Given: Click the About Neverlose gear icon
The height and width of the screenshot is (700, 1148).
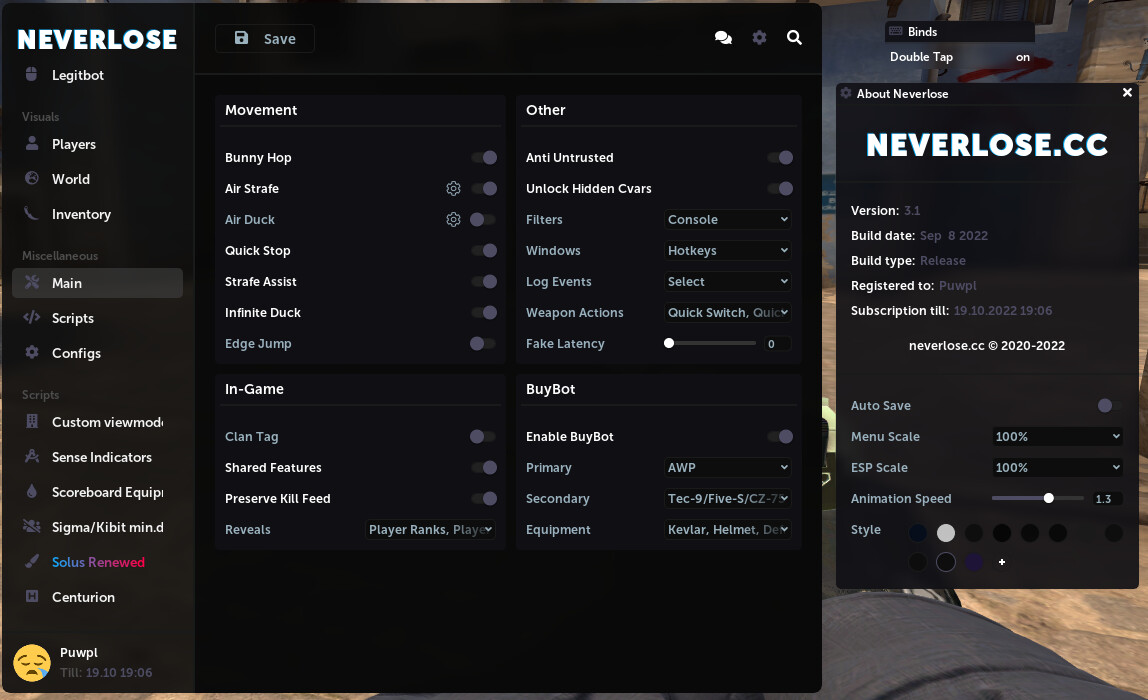Looking at the screenshot, I should click(846, 93).
